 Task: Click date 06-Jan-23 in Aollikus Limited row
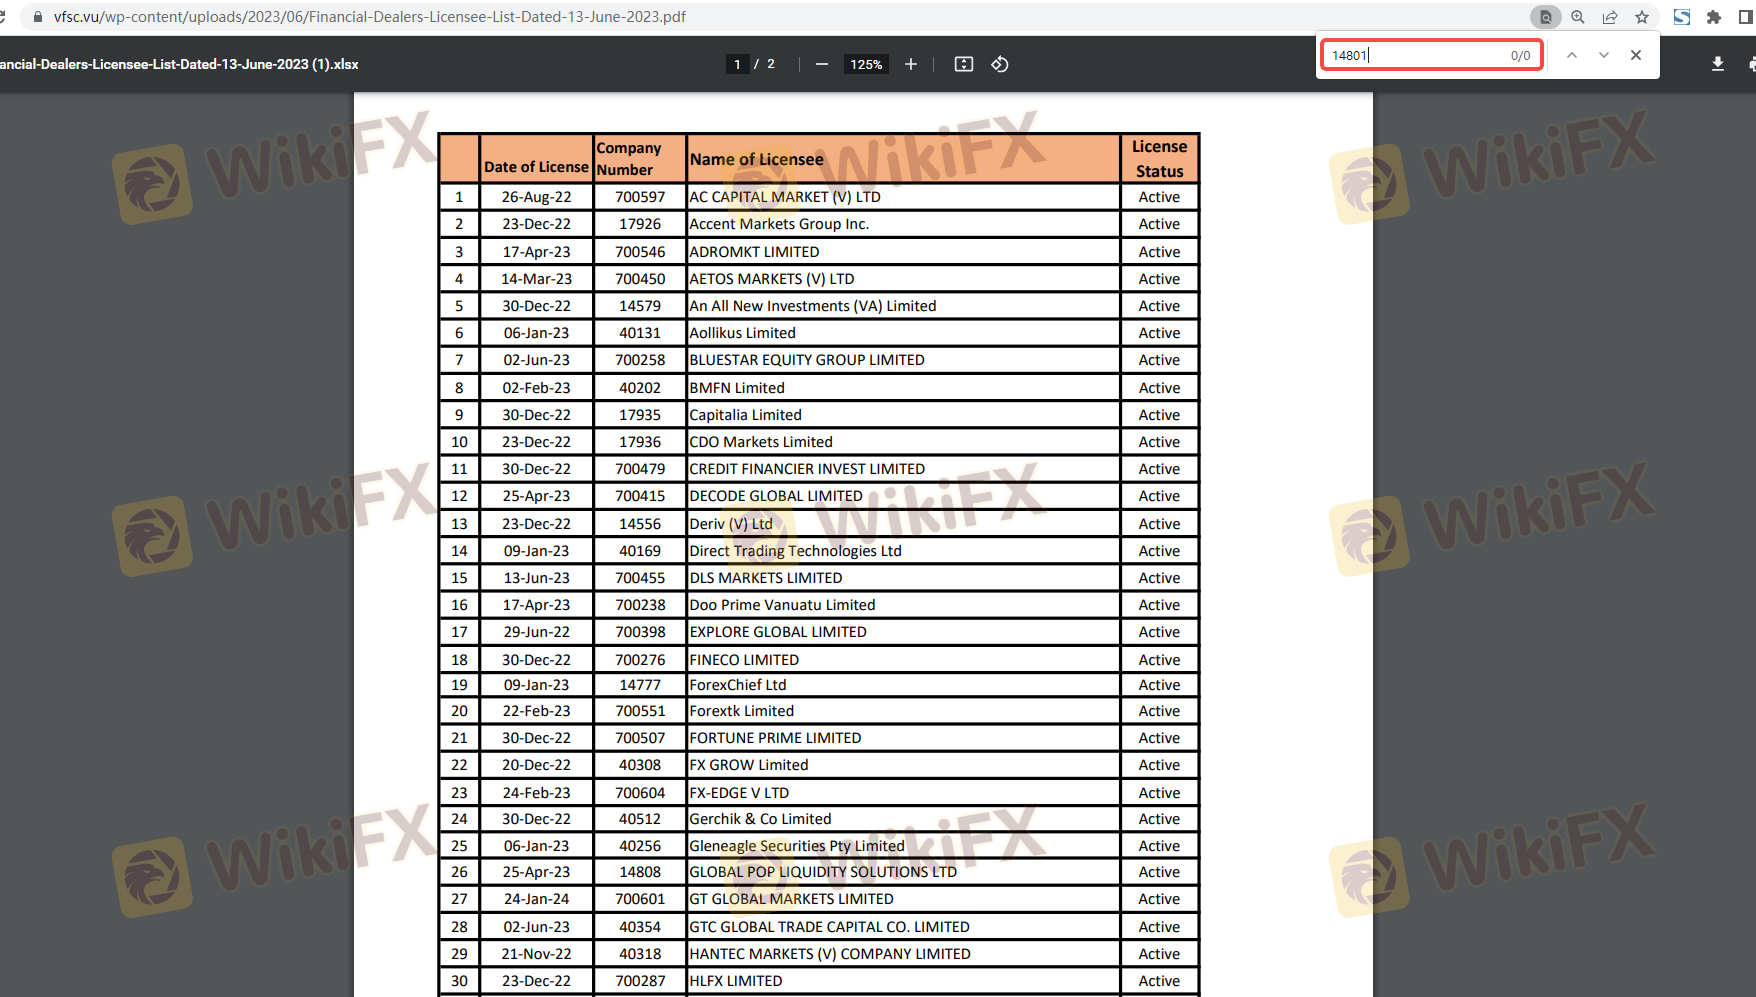tap(536, 333)
